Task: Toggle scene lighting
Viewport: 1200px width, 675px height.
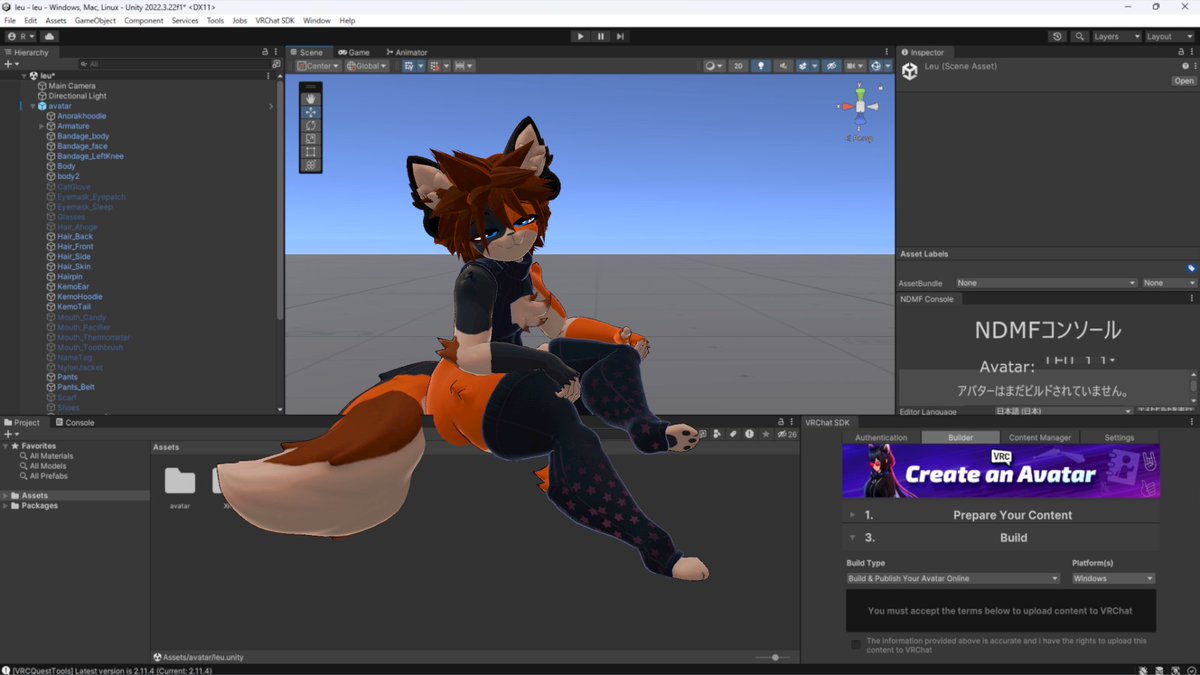Action: click(761, 66)
